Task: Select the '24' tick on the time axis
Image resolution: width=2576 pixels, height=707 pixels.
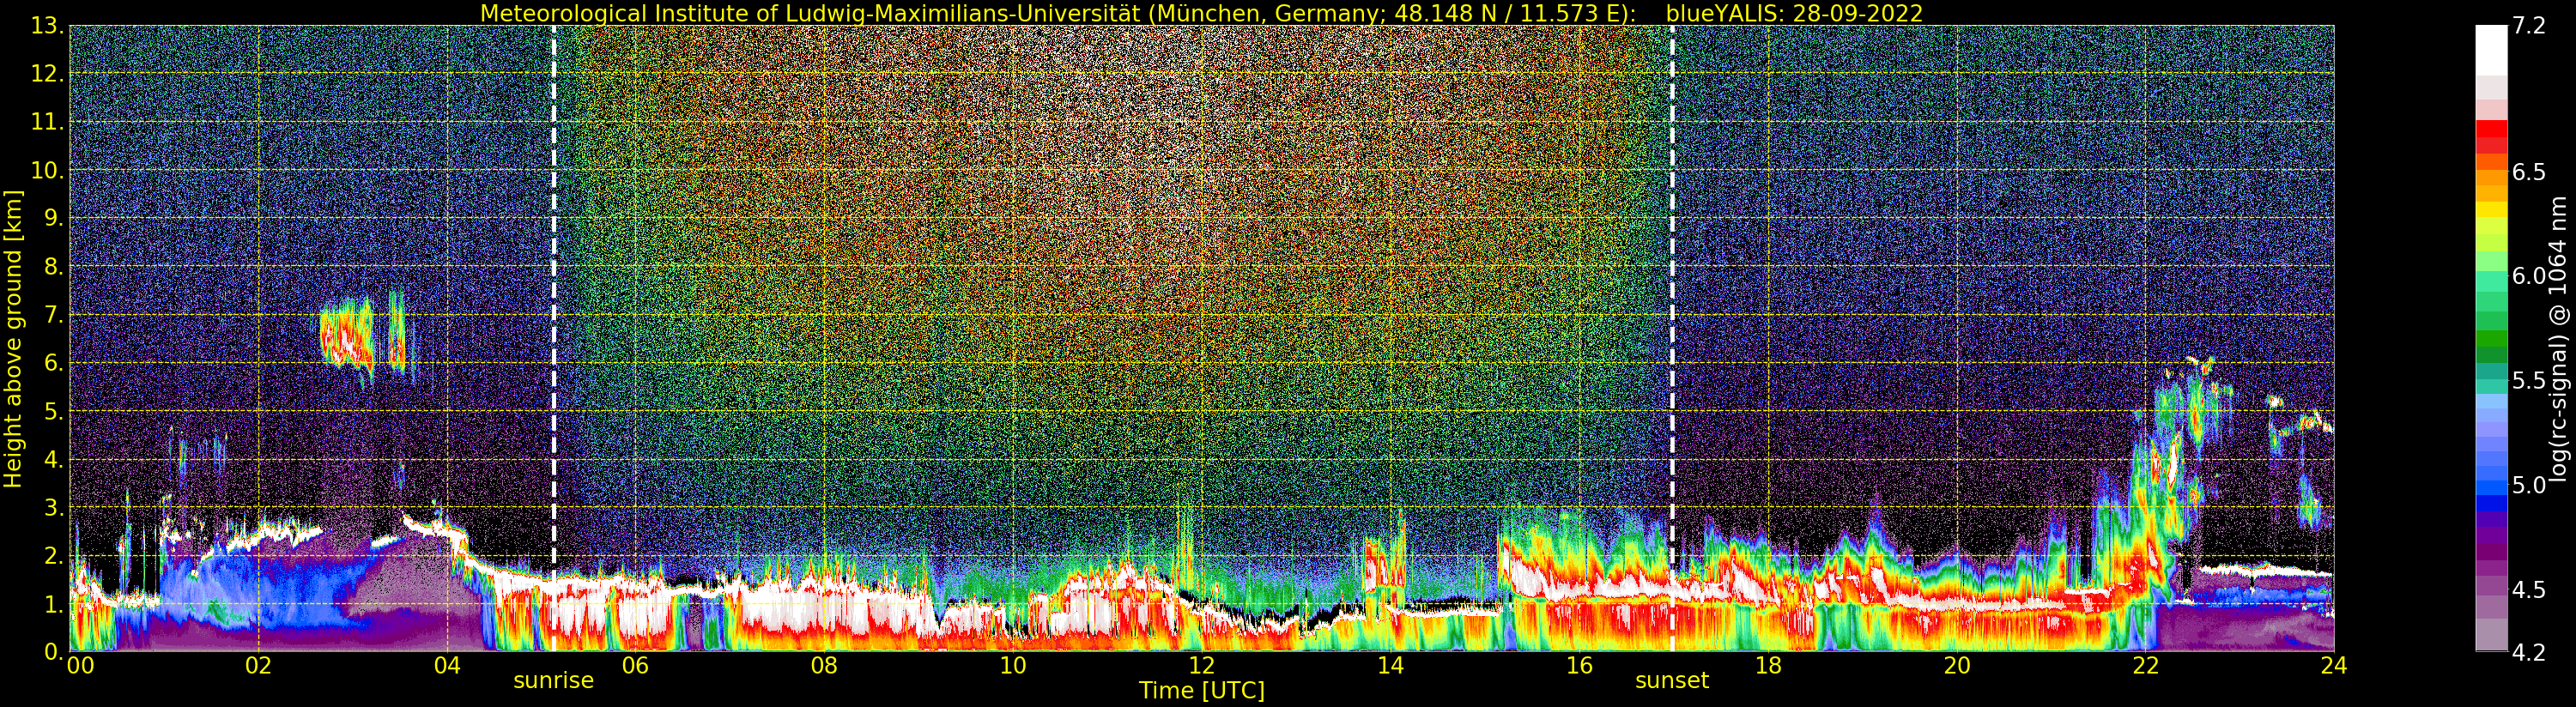Action: [x=2334, y=665]
